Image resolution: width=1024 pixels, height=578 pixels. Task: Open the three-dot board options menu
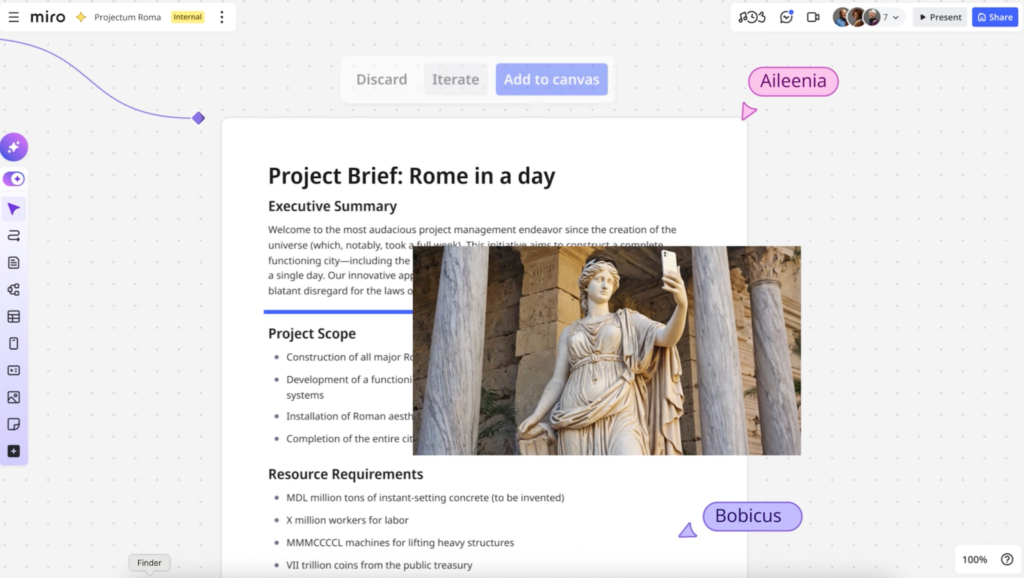tap(221, 17)
